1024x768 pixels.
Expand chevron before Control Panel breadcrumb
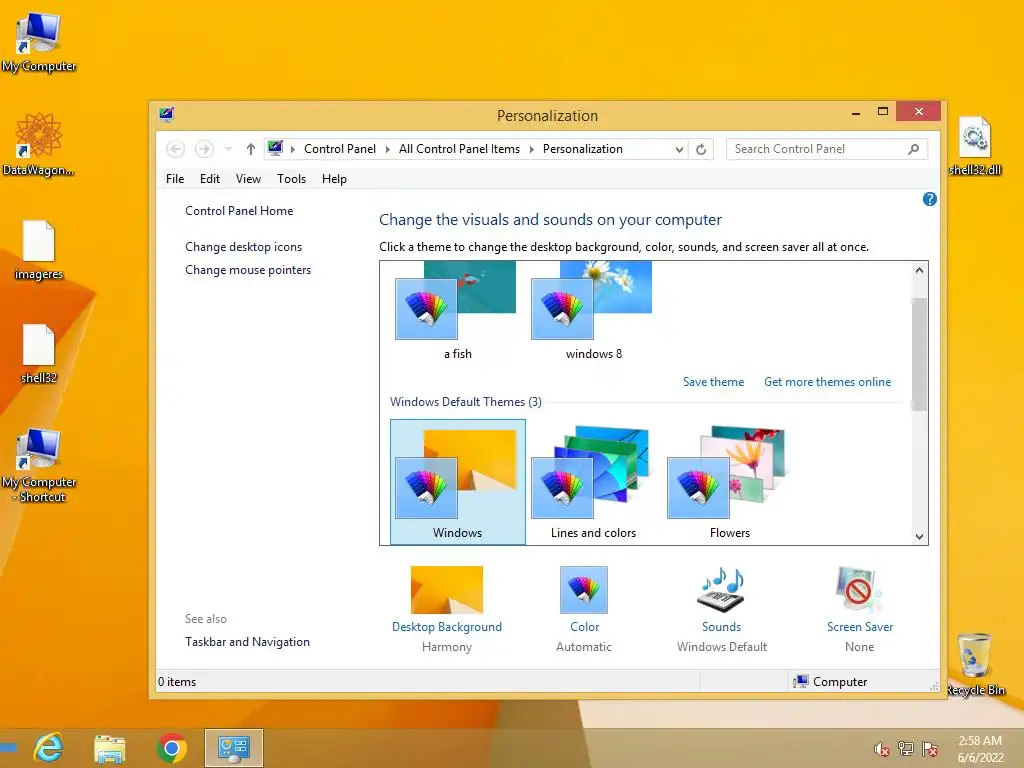click(x=293, y=149)
